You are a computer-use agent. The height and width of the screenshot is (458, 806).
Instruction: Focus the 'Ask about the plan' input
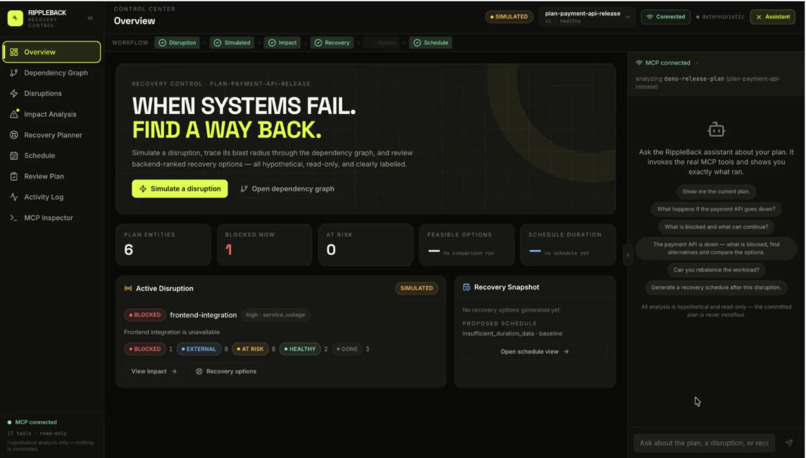(x=704, y=443)
